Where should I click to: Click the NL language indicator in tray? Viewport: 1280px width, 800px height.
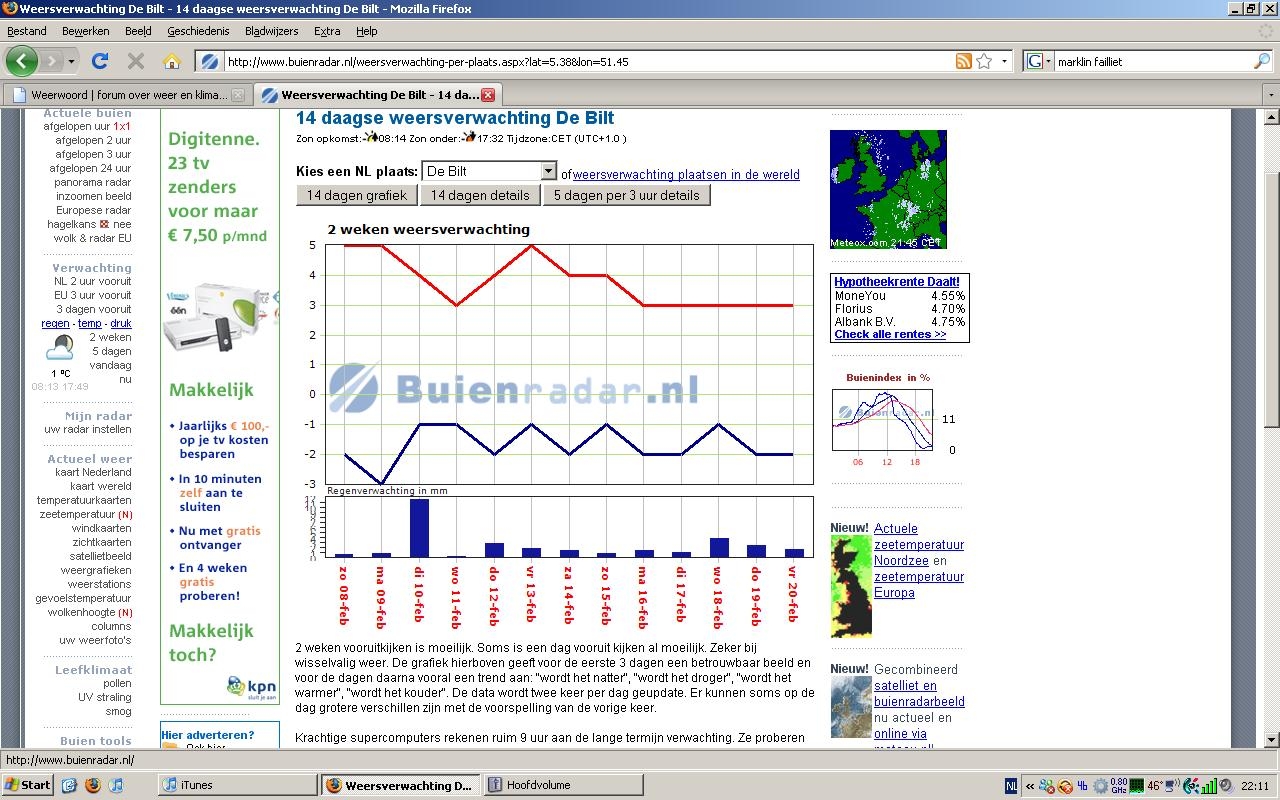(x=1011, y=786)
